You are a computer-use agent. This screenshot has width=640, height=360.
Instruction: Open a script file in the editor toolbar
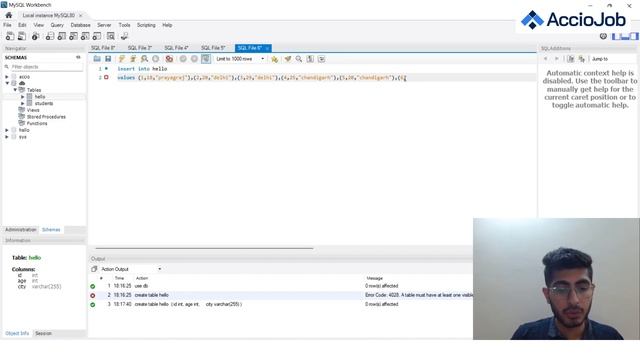click(97, 59)
